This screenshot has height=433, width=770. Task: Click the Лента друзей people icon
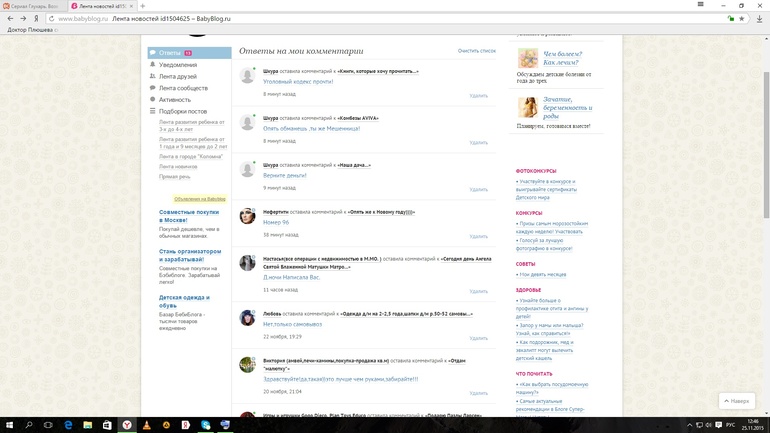153,76
